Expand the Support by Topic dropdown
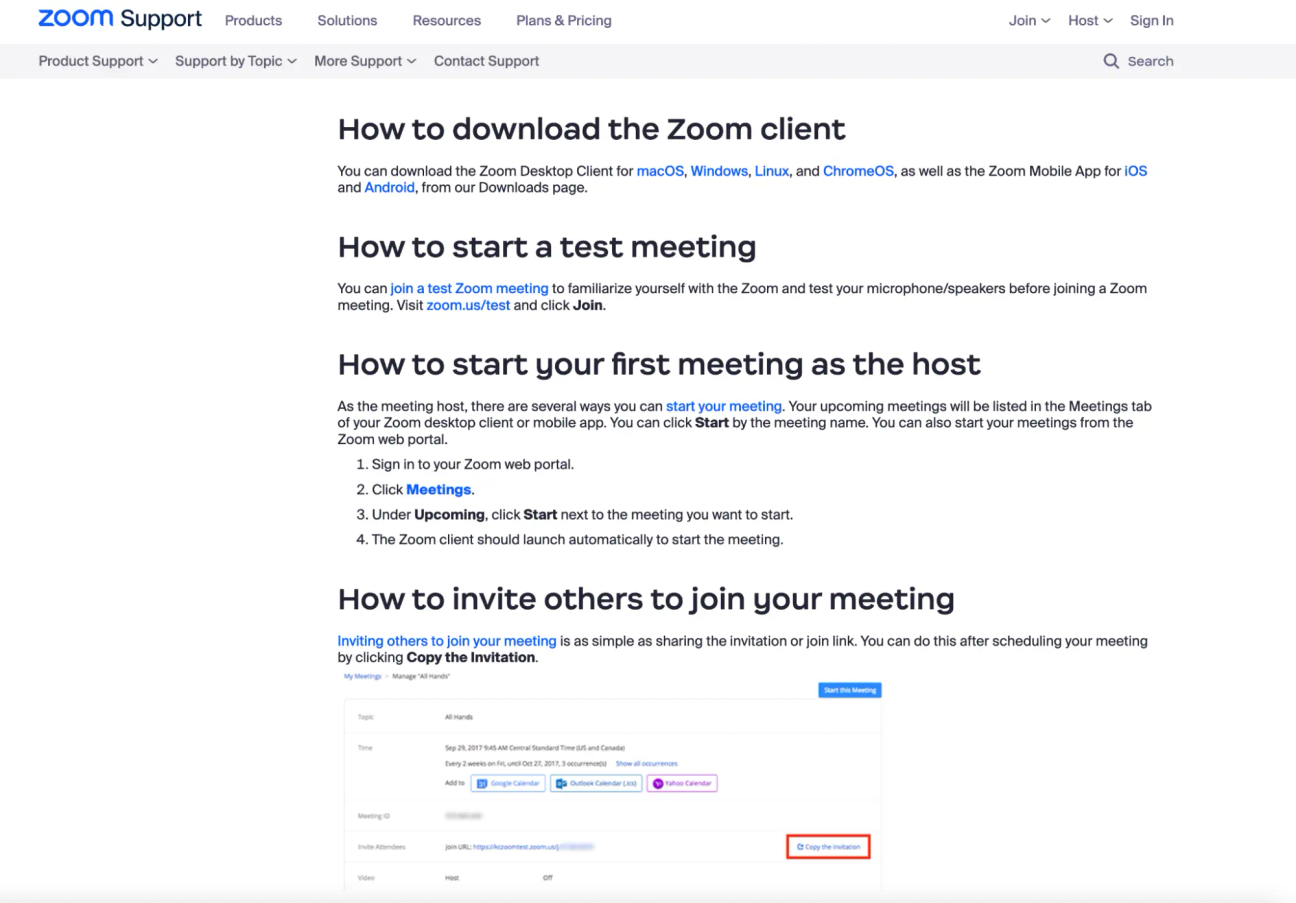1296x903 pixels. click(x=236, y=61)
